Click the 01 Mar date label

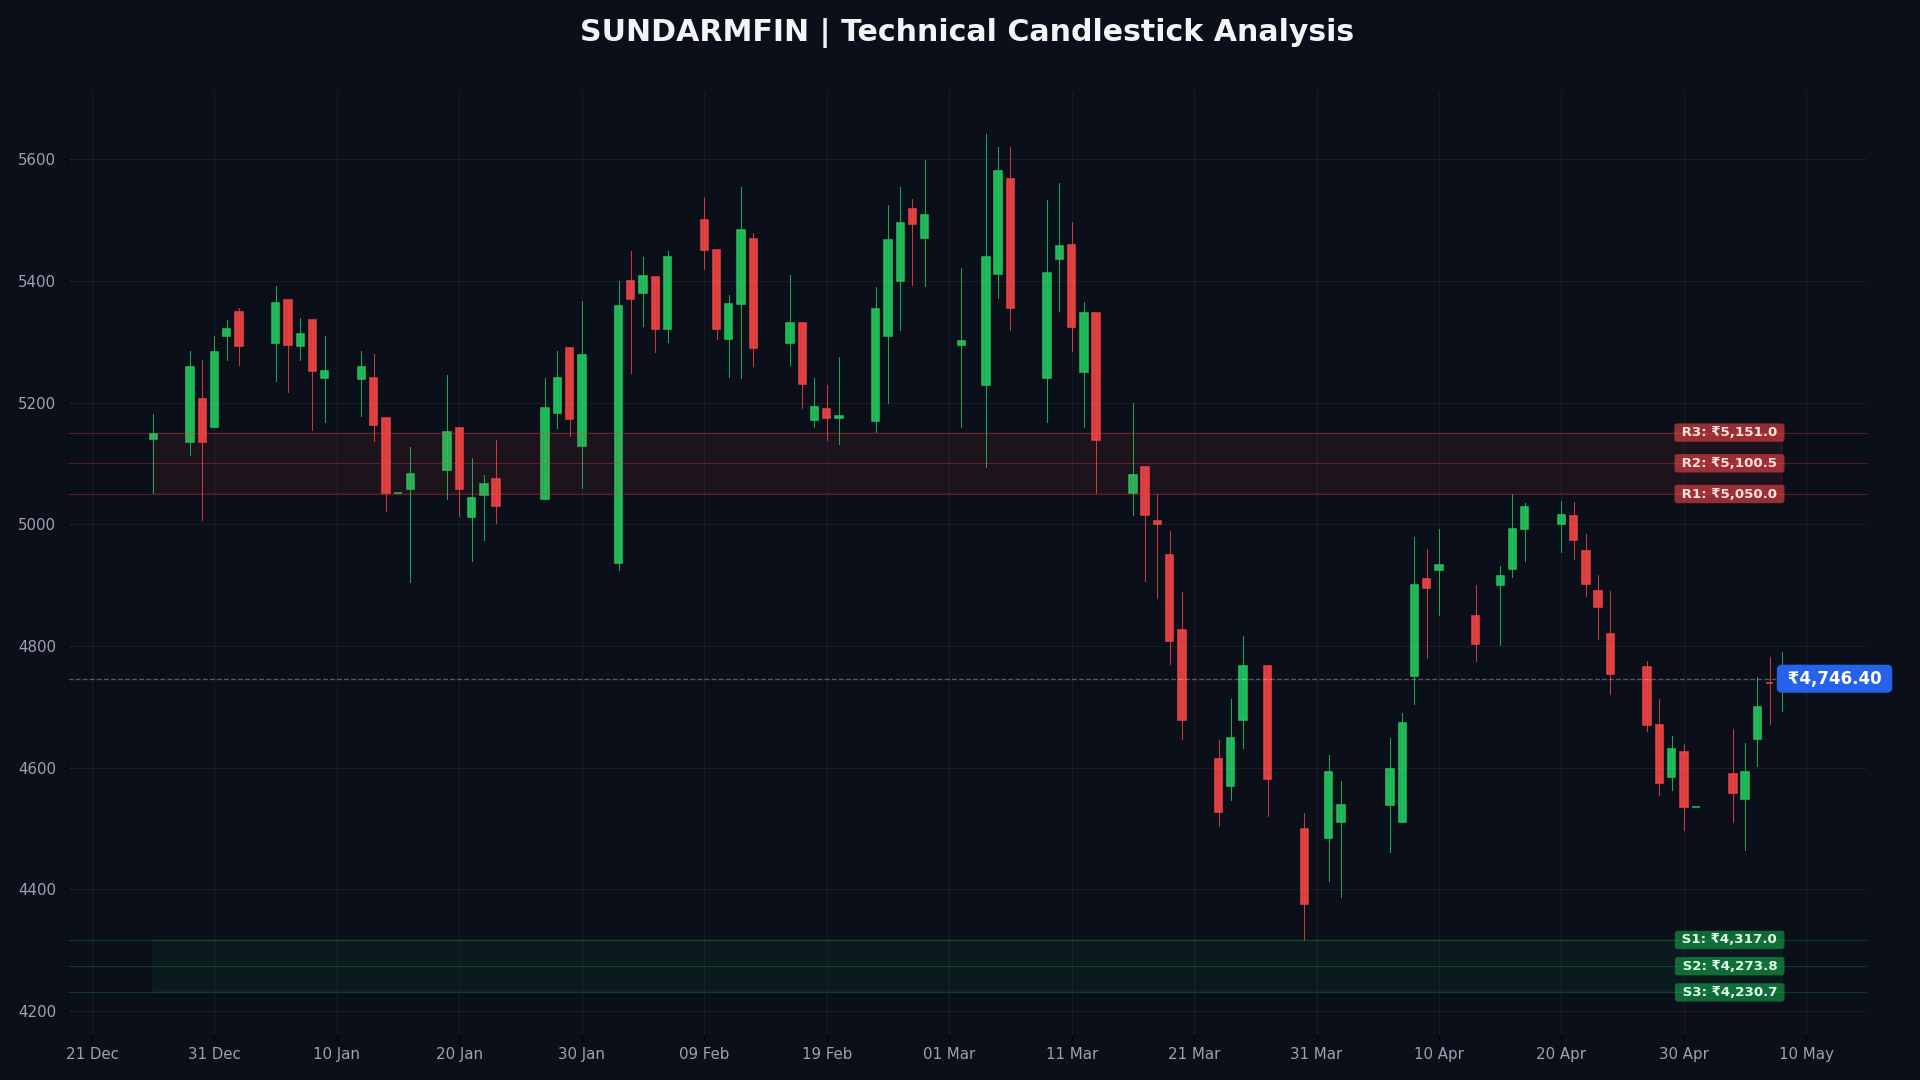click(x=949, y=1054)
